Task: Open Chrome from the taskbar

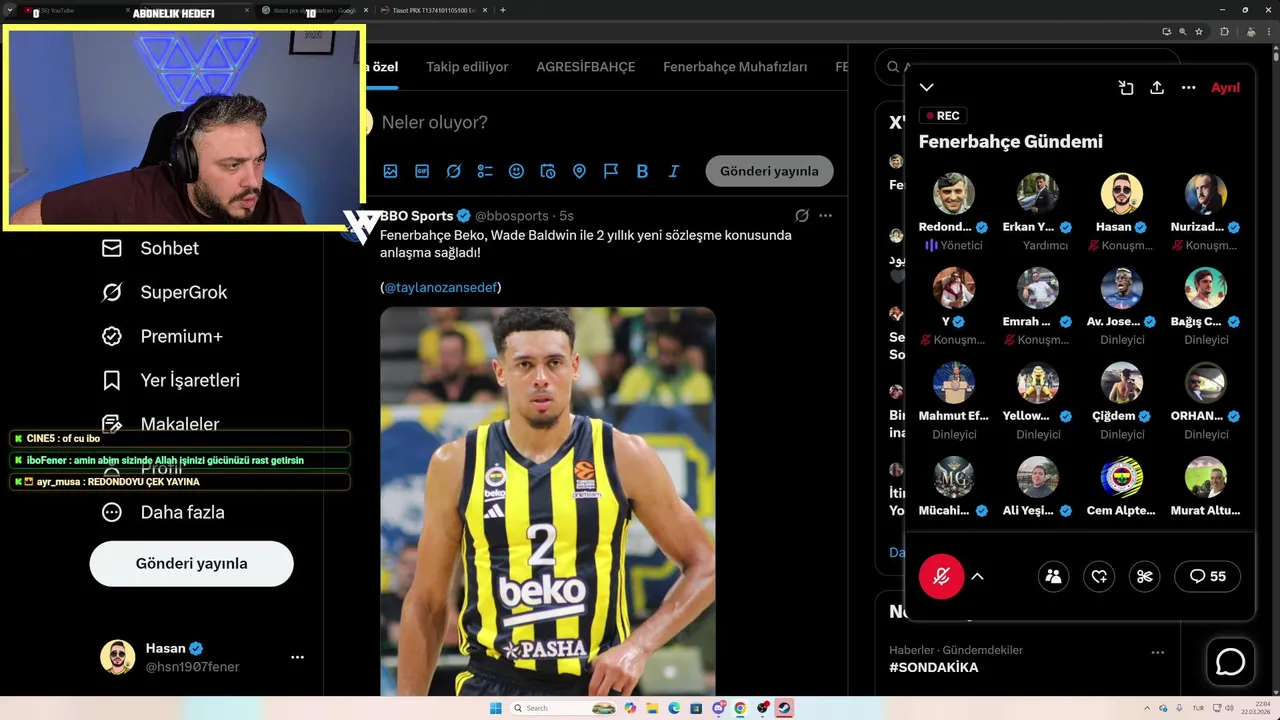Action: (x=740, y=708)
